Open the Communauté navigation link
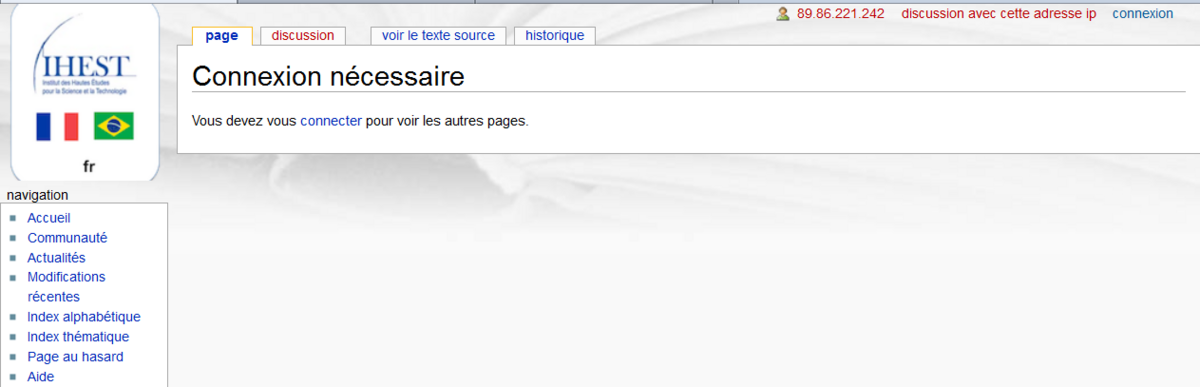This screenshot has width=1200, height=387. [x=67, y=238]
